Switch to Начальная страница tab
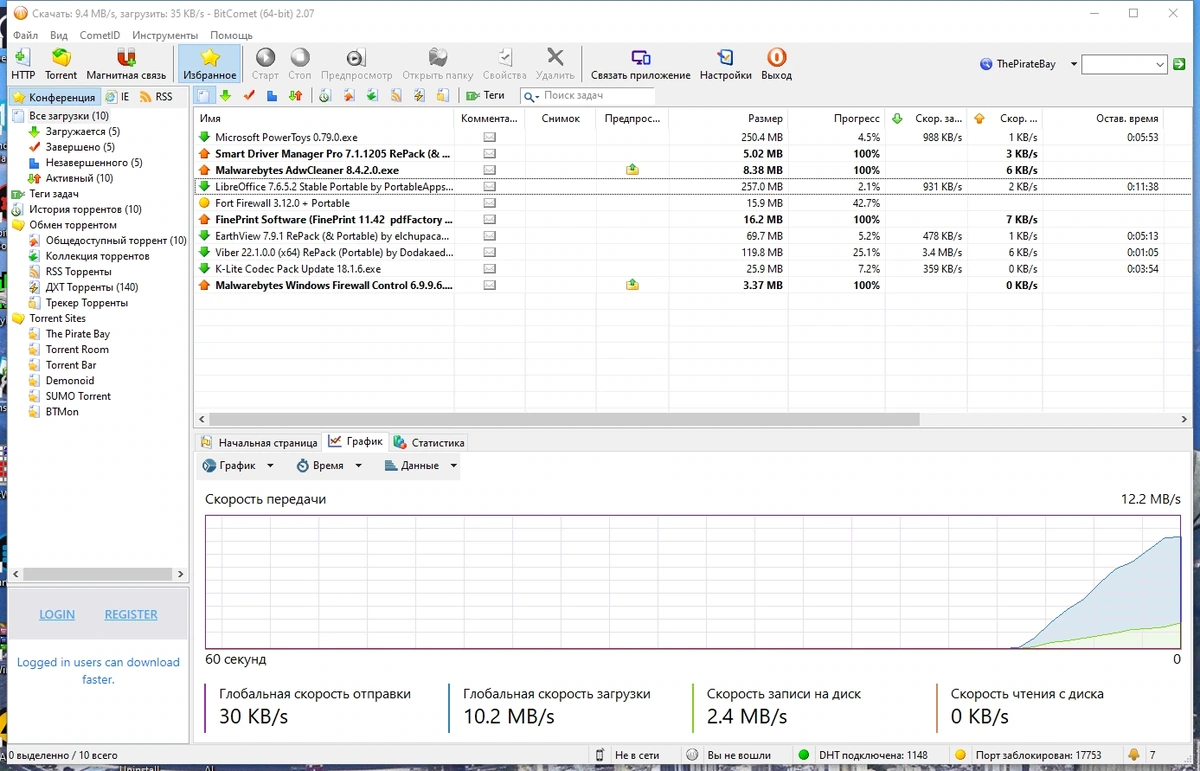 (259, 443)
